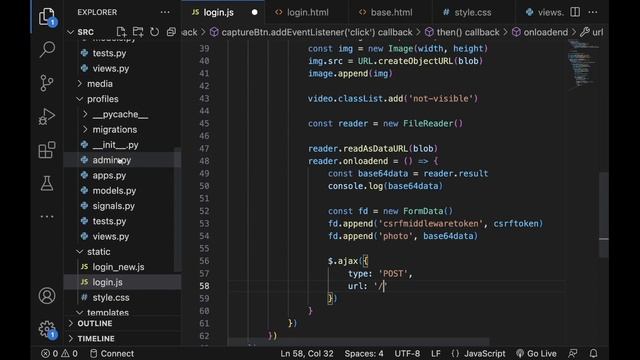Image resolution: width=640 pixels, height=360 pixels.
Task: Change indentation Spaces: 4
Action: [x=364, y=353]
